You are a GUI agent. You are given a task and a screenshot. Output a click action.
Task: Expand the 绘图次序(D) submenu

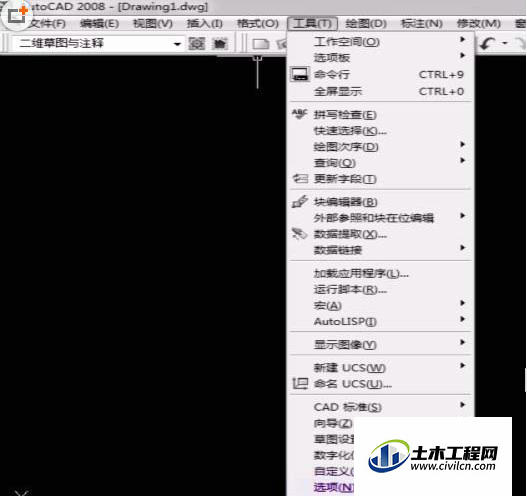[x=381, y=147]
